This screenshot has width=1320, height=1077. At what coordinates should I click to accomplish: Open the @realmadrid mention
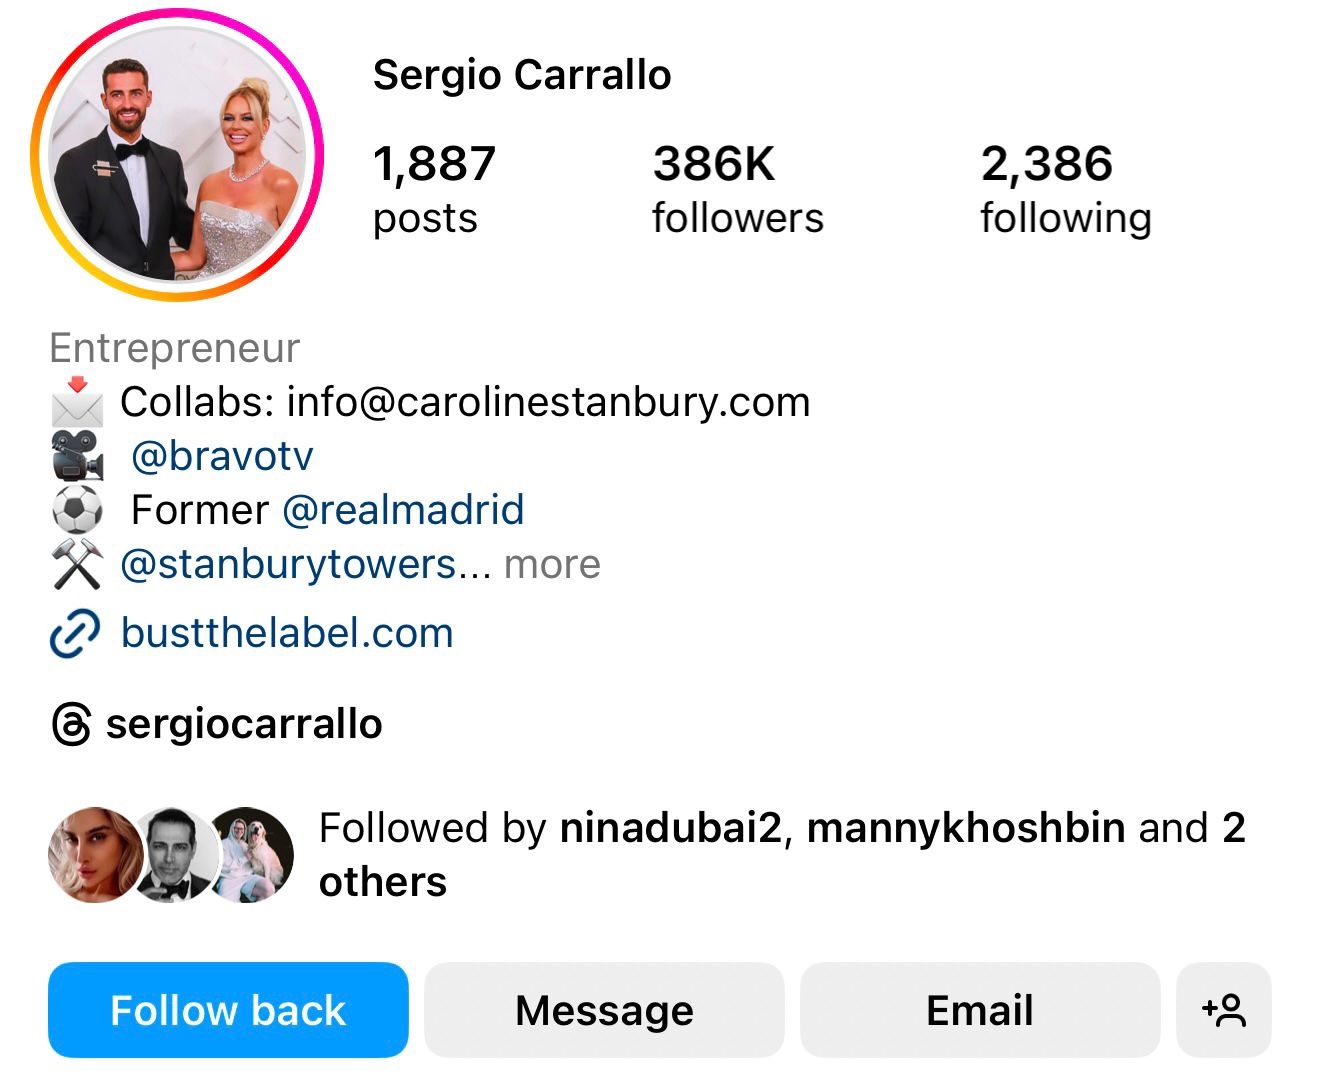point(403,510)
